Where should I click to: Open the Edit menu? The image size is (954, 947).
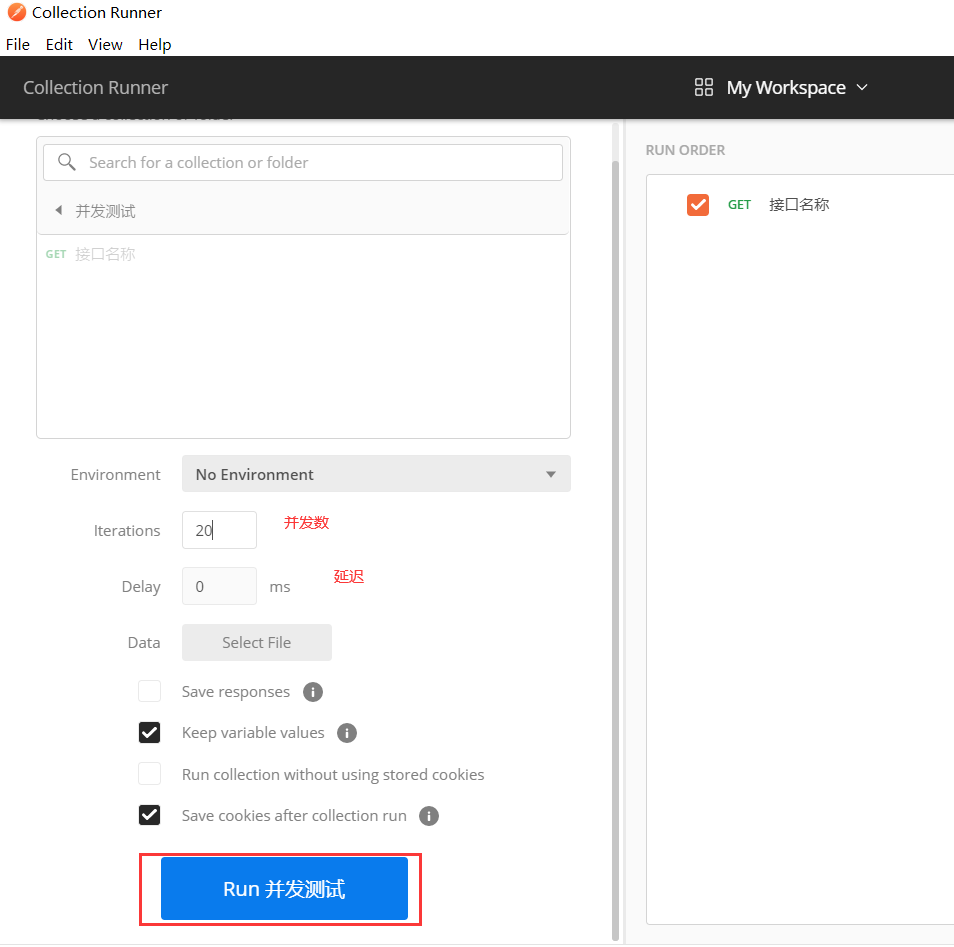(59, 44)
